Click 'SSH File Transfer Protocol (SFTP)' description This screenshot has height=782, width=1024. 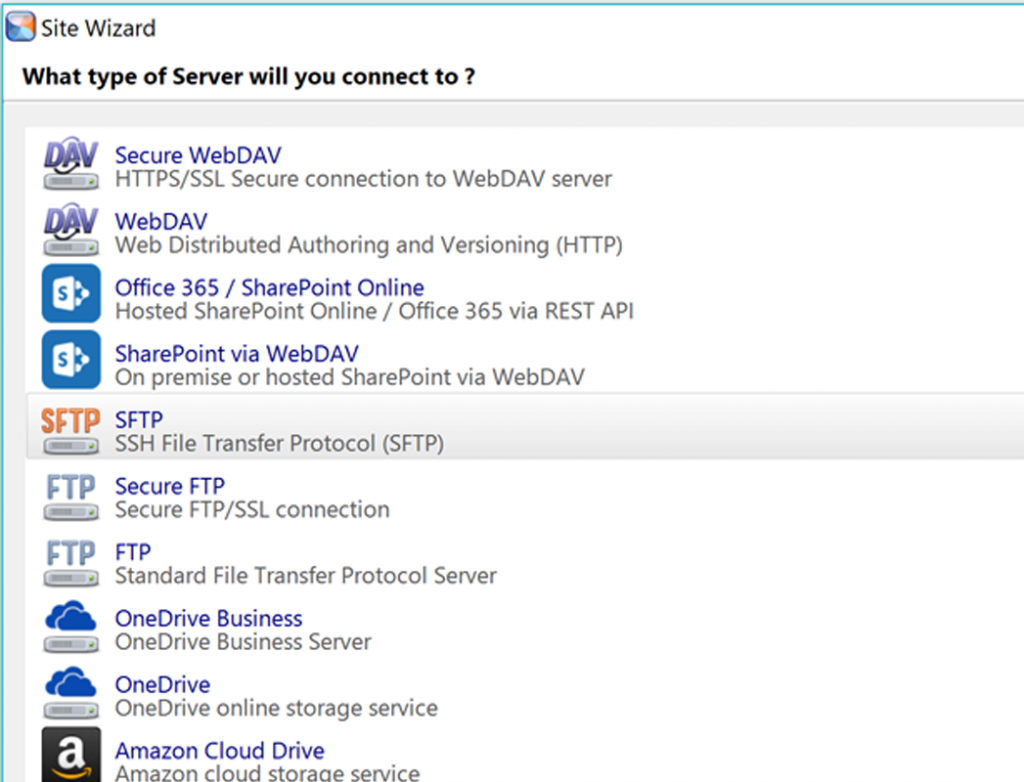pos(280,444)
